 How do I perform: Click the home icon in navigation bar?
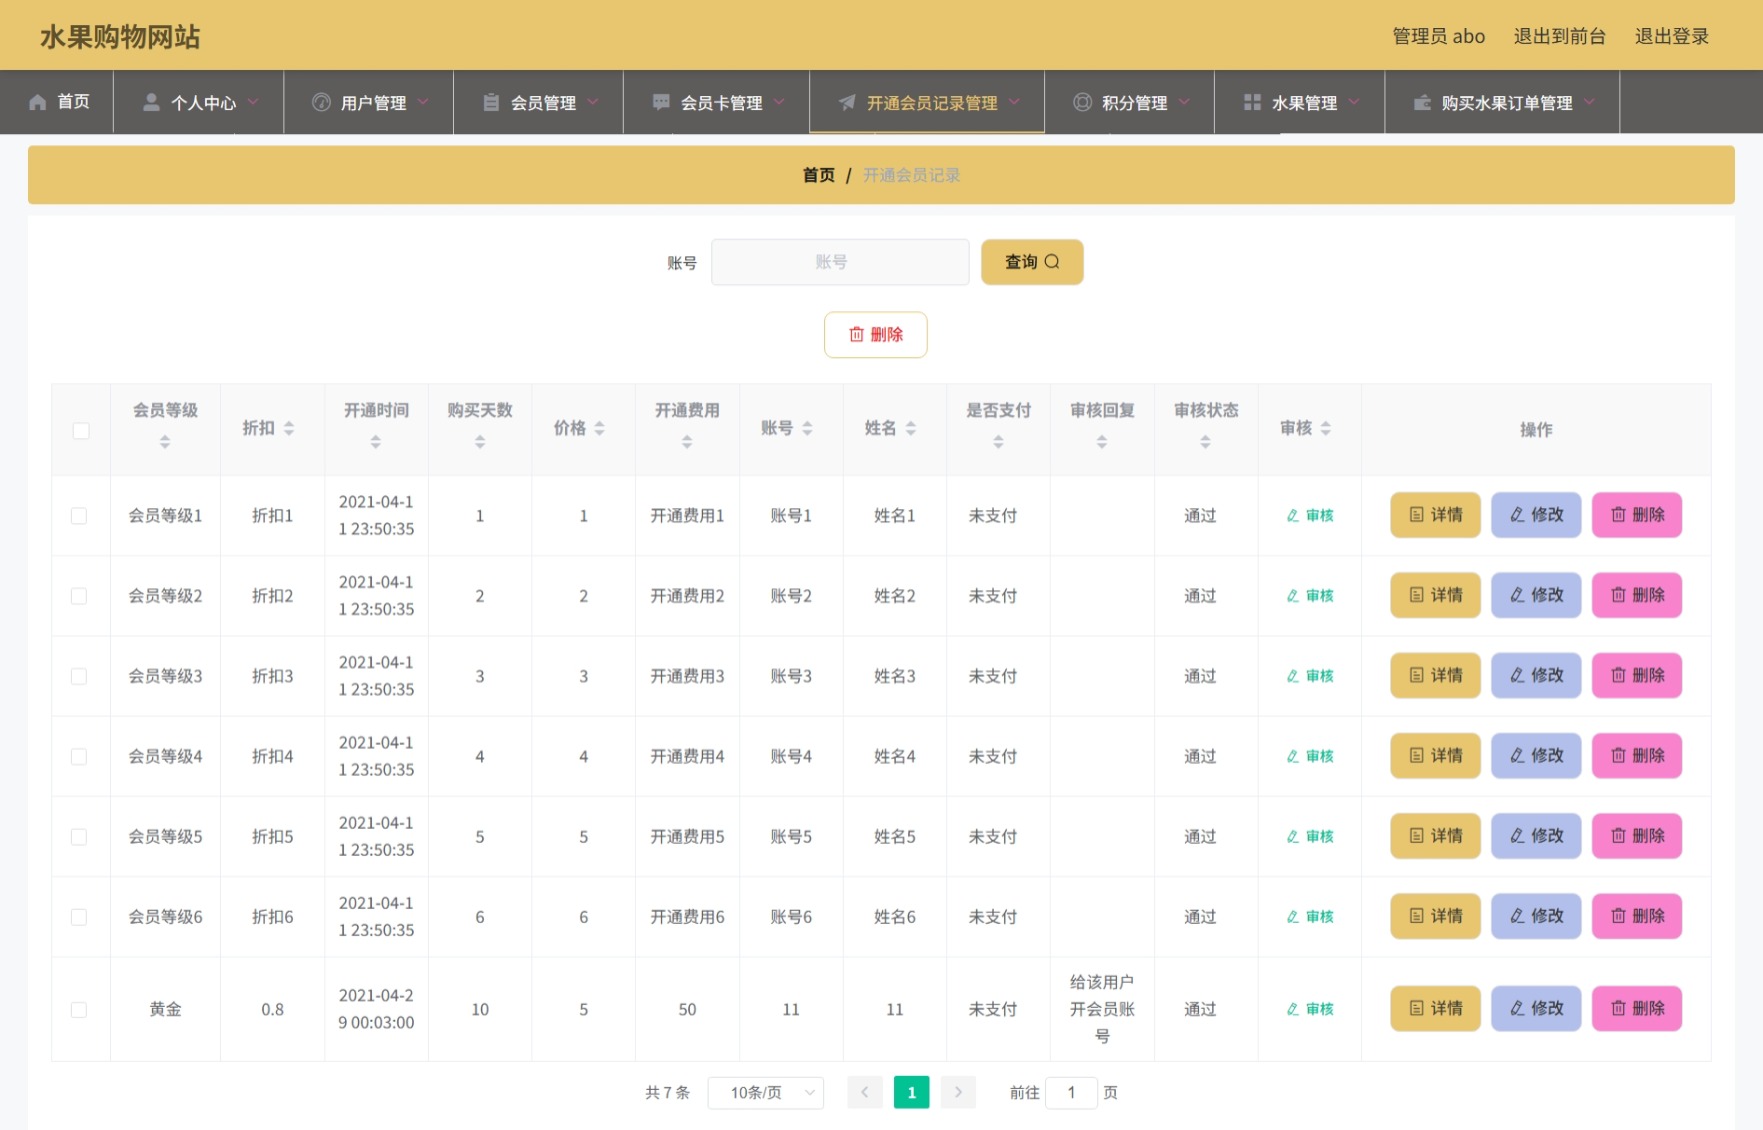click(38, 102)
